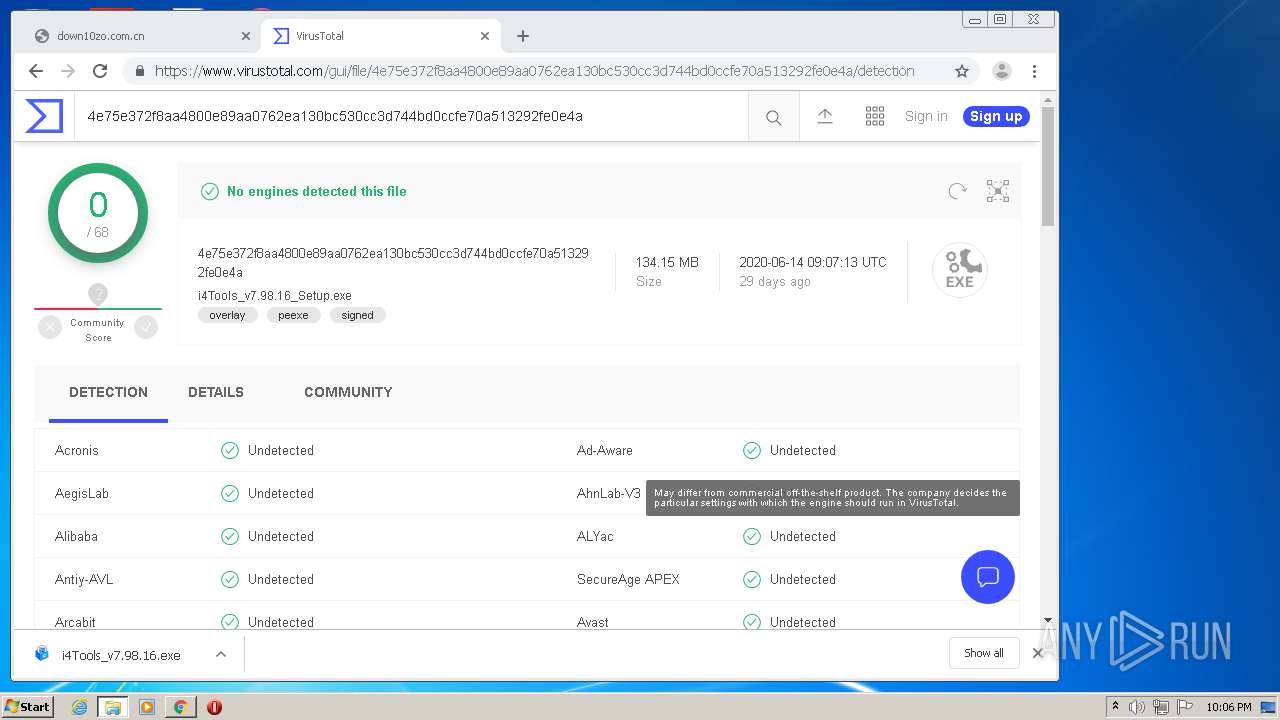The image size is (1280, 720).
Task: Click the signed tag
Action: point(357,315)
